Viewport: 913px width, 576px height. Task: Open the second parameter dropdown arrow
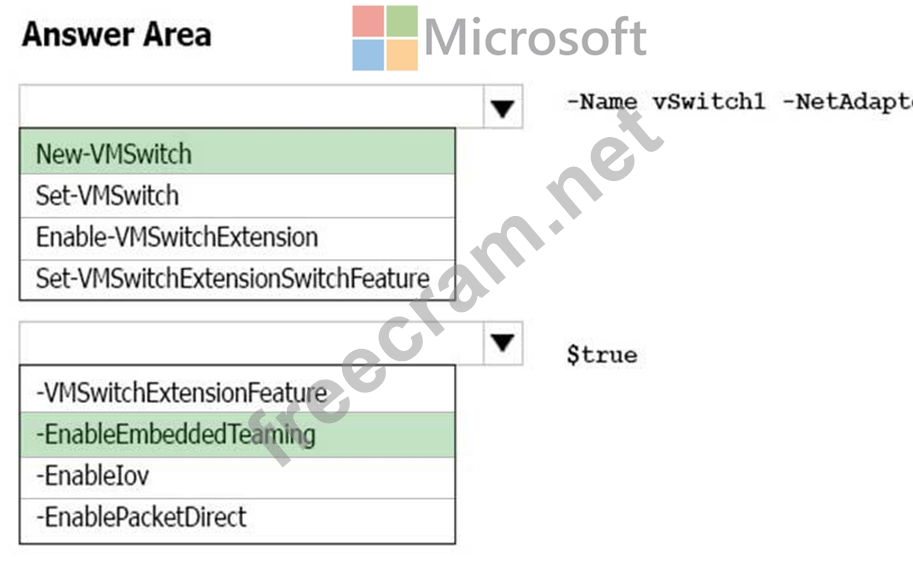point(502,343)
